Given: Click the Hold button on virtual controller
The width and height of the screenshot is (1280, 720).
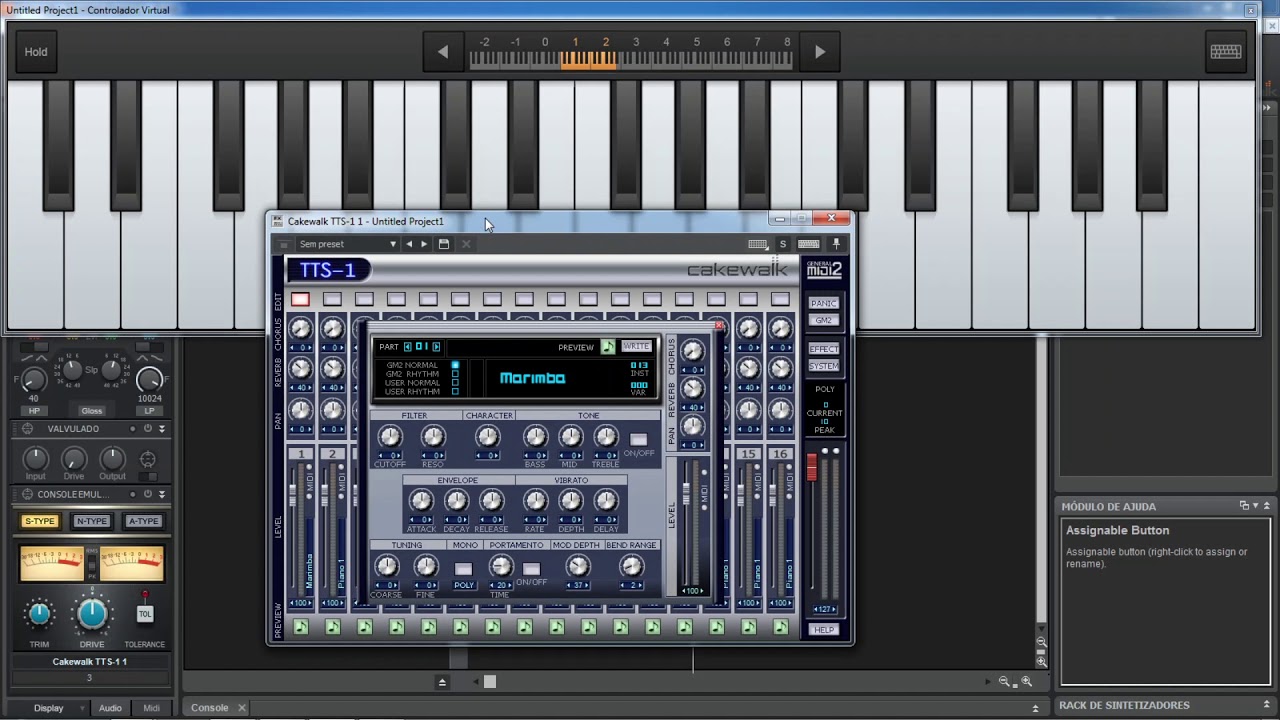Looking at the screenshot, I should click(36, 52).
